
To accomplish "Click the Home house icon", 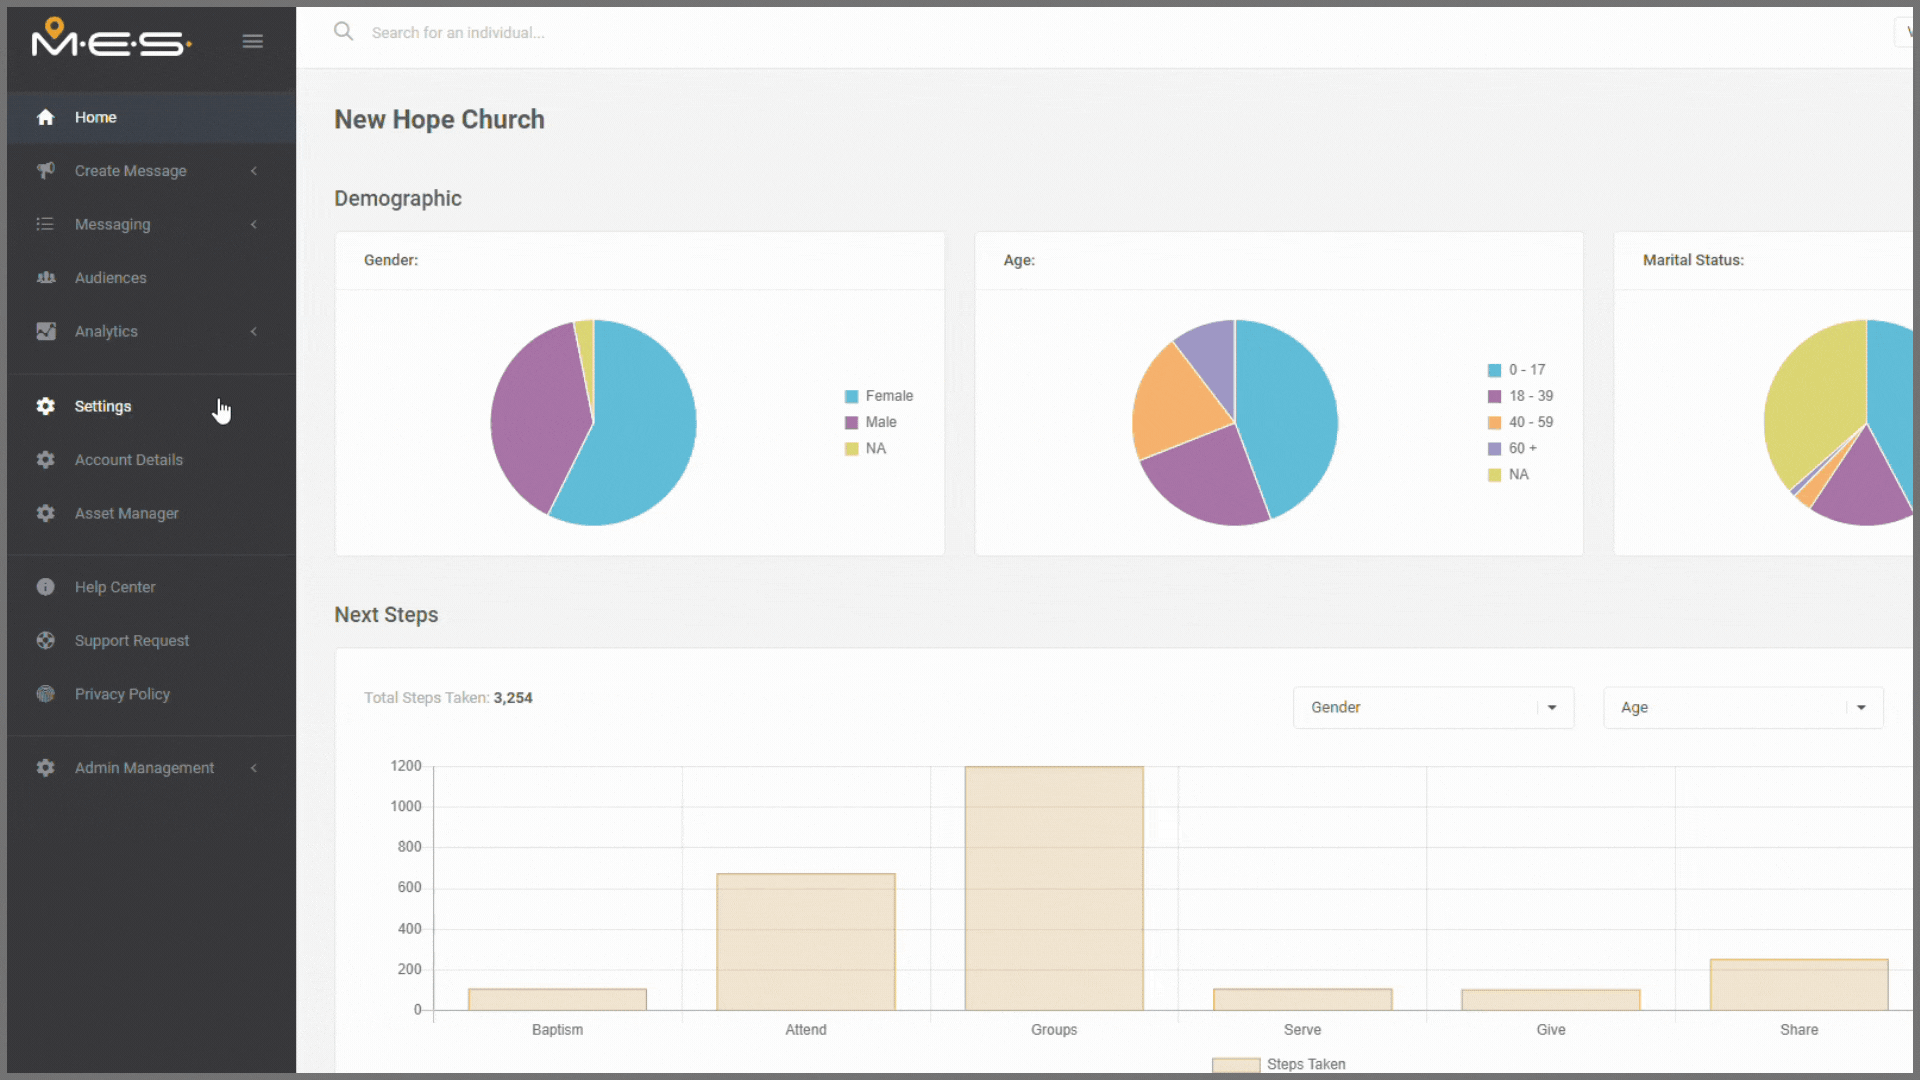I will [45, 117].
